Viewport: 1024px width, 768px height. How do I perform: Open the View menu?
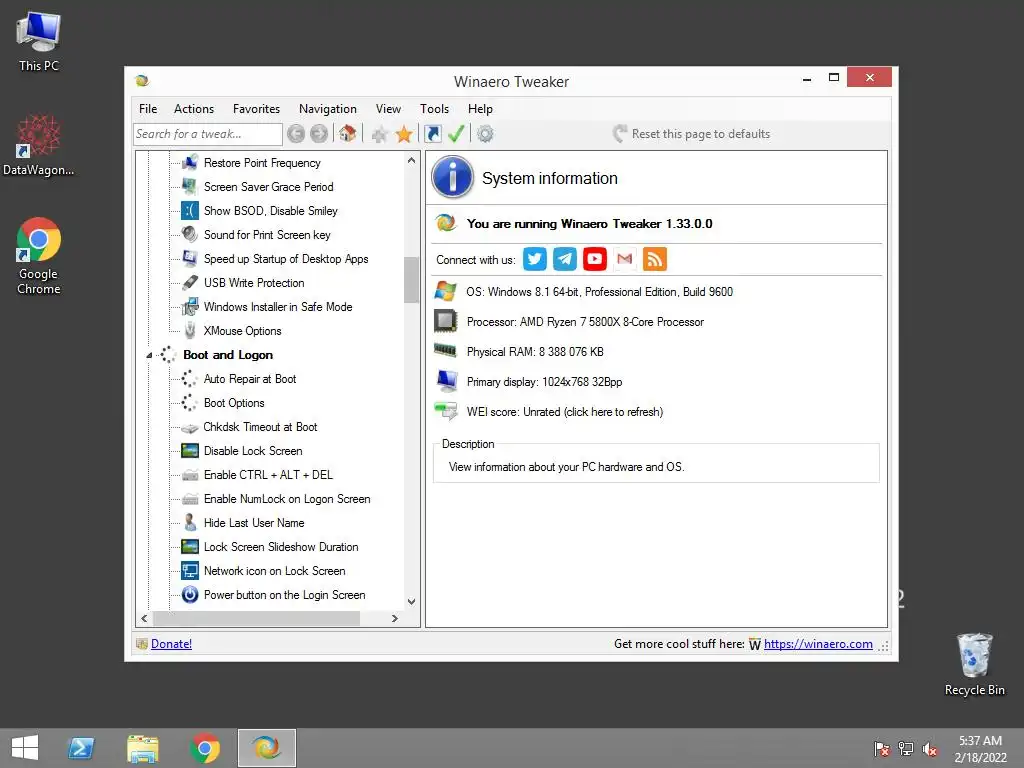388,109
